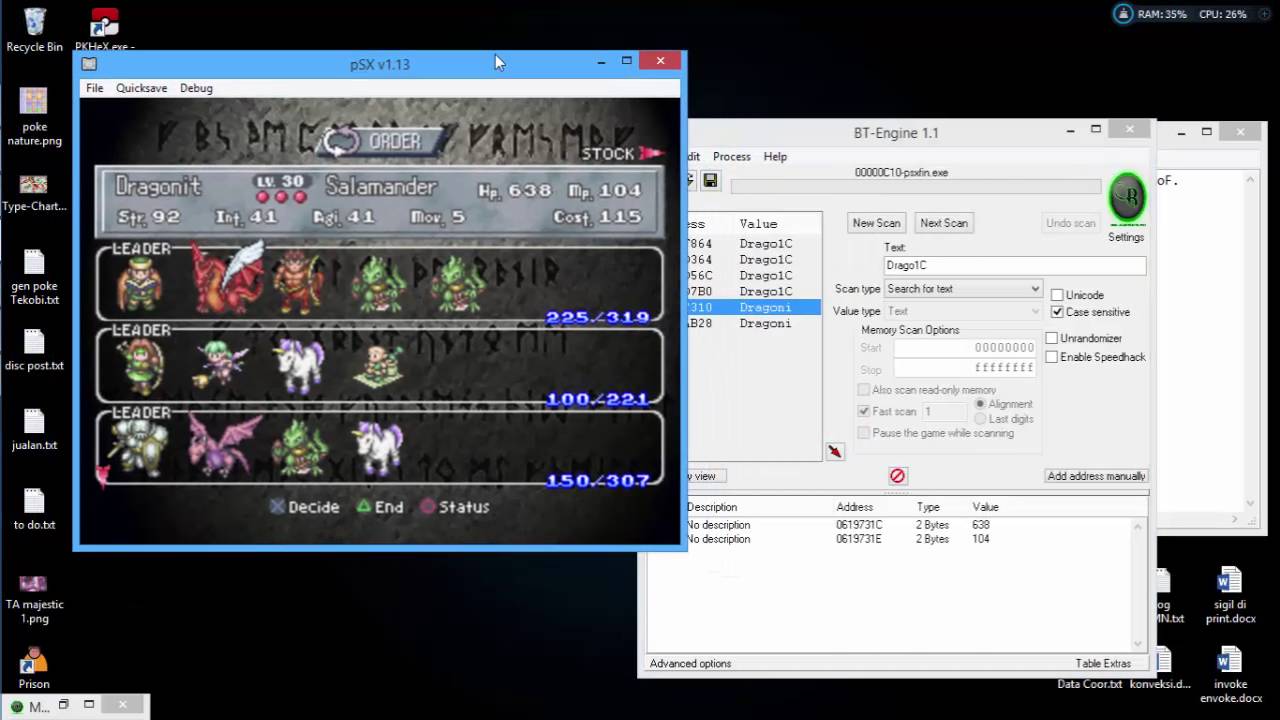Open the pSX Debug menu
The height and width of the screenshot is (720, 1280).
pyautogui.click(x=196, y=88)
